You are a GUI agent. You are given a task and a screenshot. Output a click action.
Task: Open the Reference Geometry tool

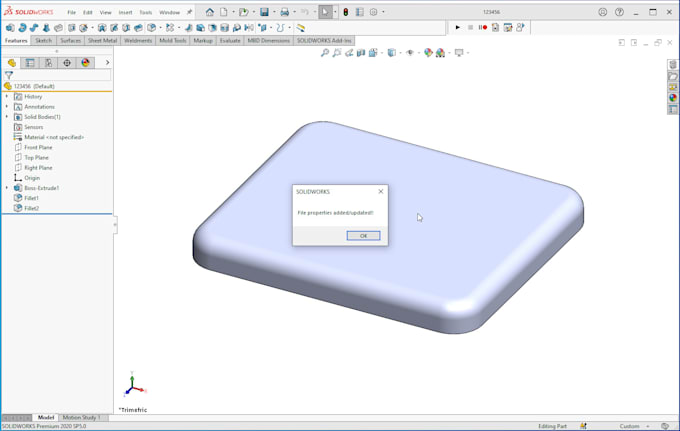pyautogui.click(x=262, y=28)
